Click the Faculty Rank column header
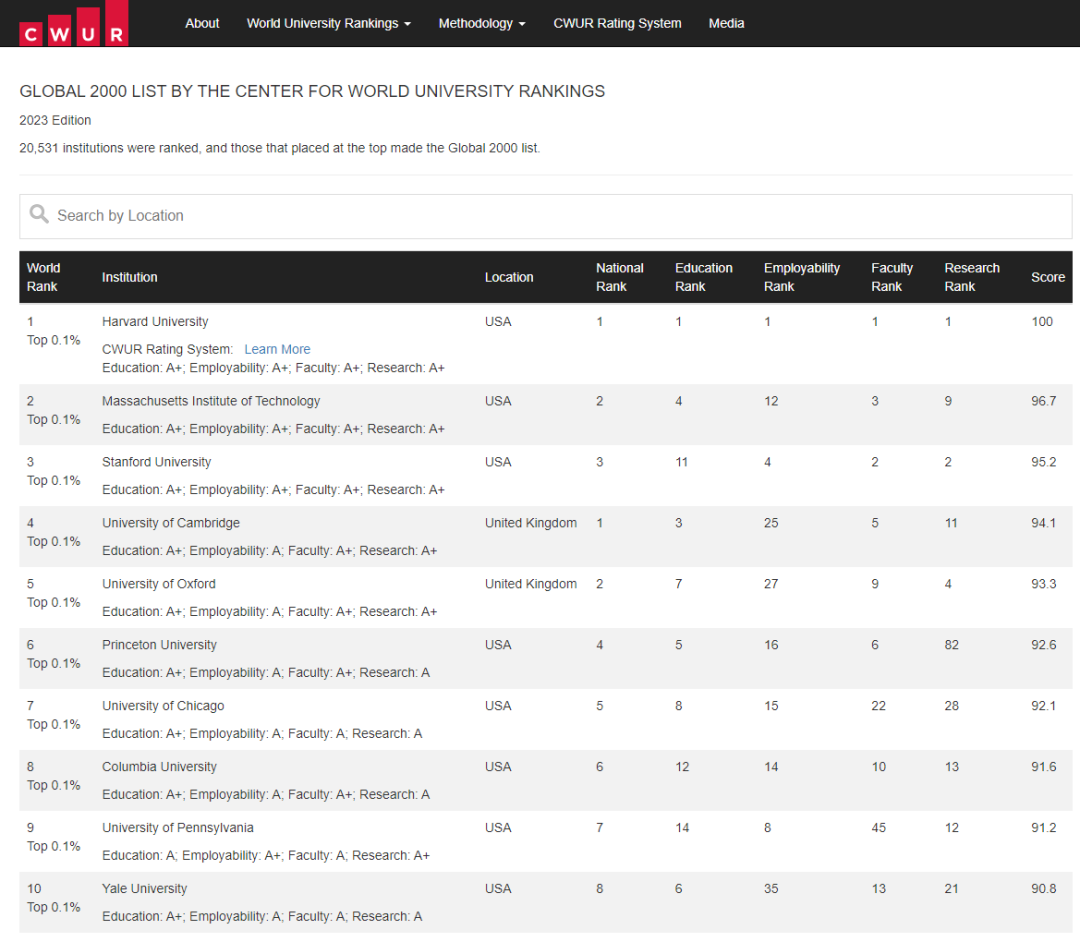This screenshot has width=1080, height=942. (x=892, y=277)
